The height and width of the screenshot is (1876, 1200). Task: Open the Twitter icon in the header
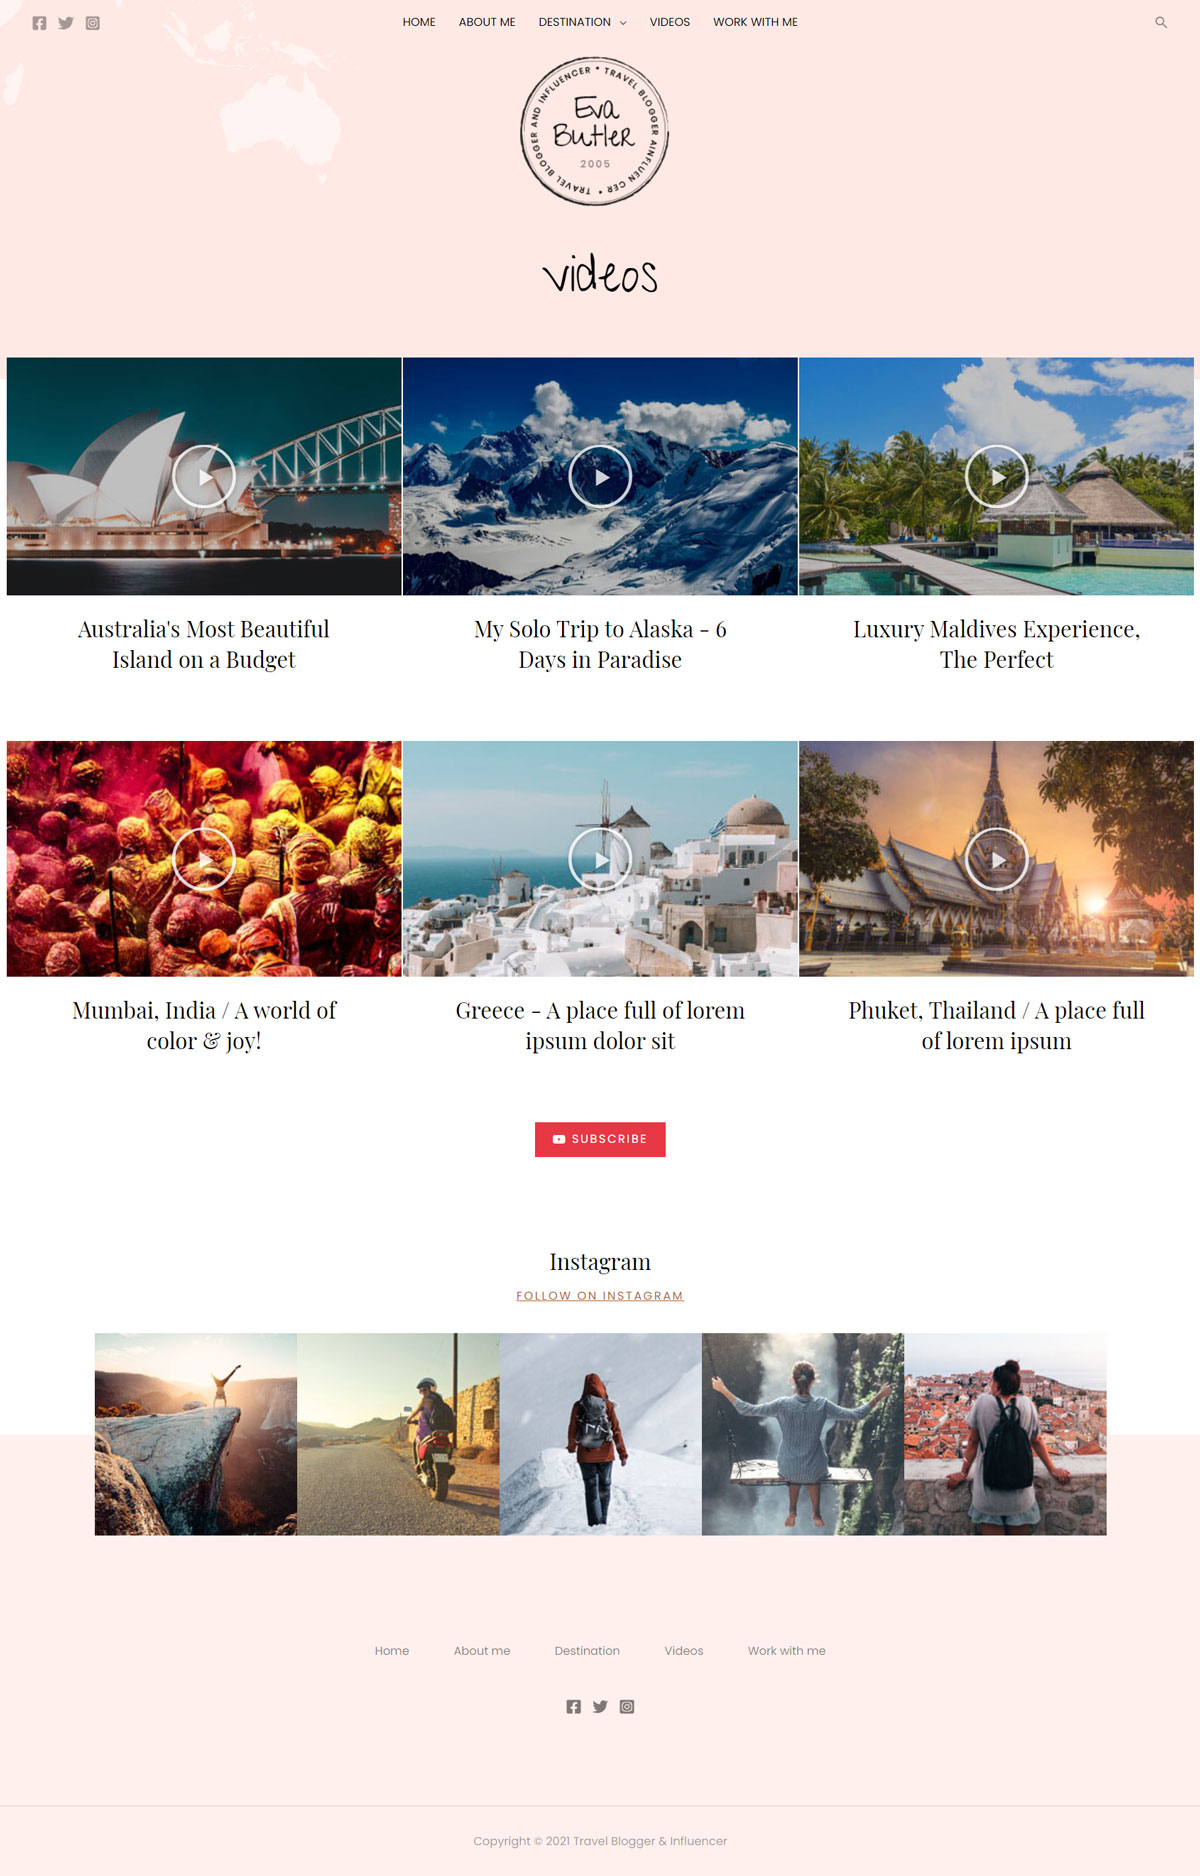tap(66, 23)
